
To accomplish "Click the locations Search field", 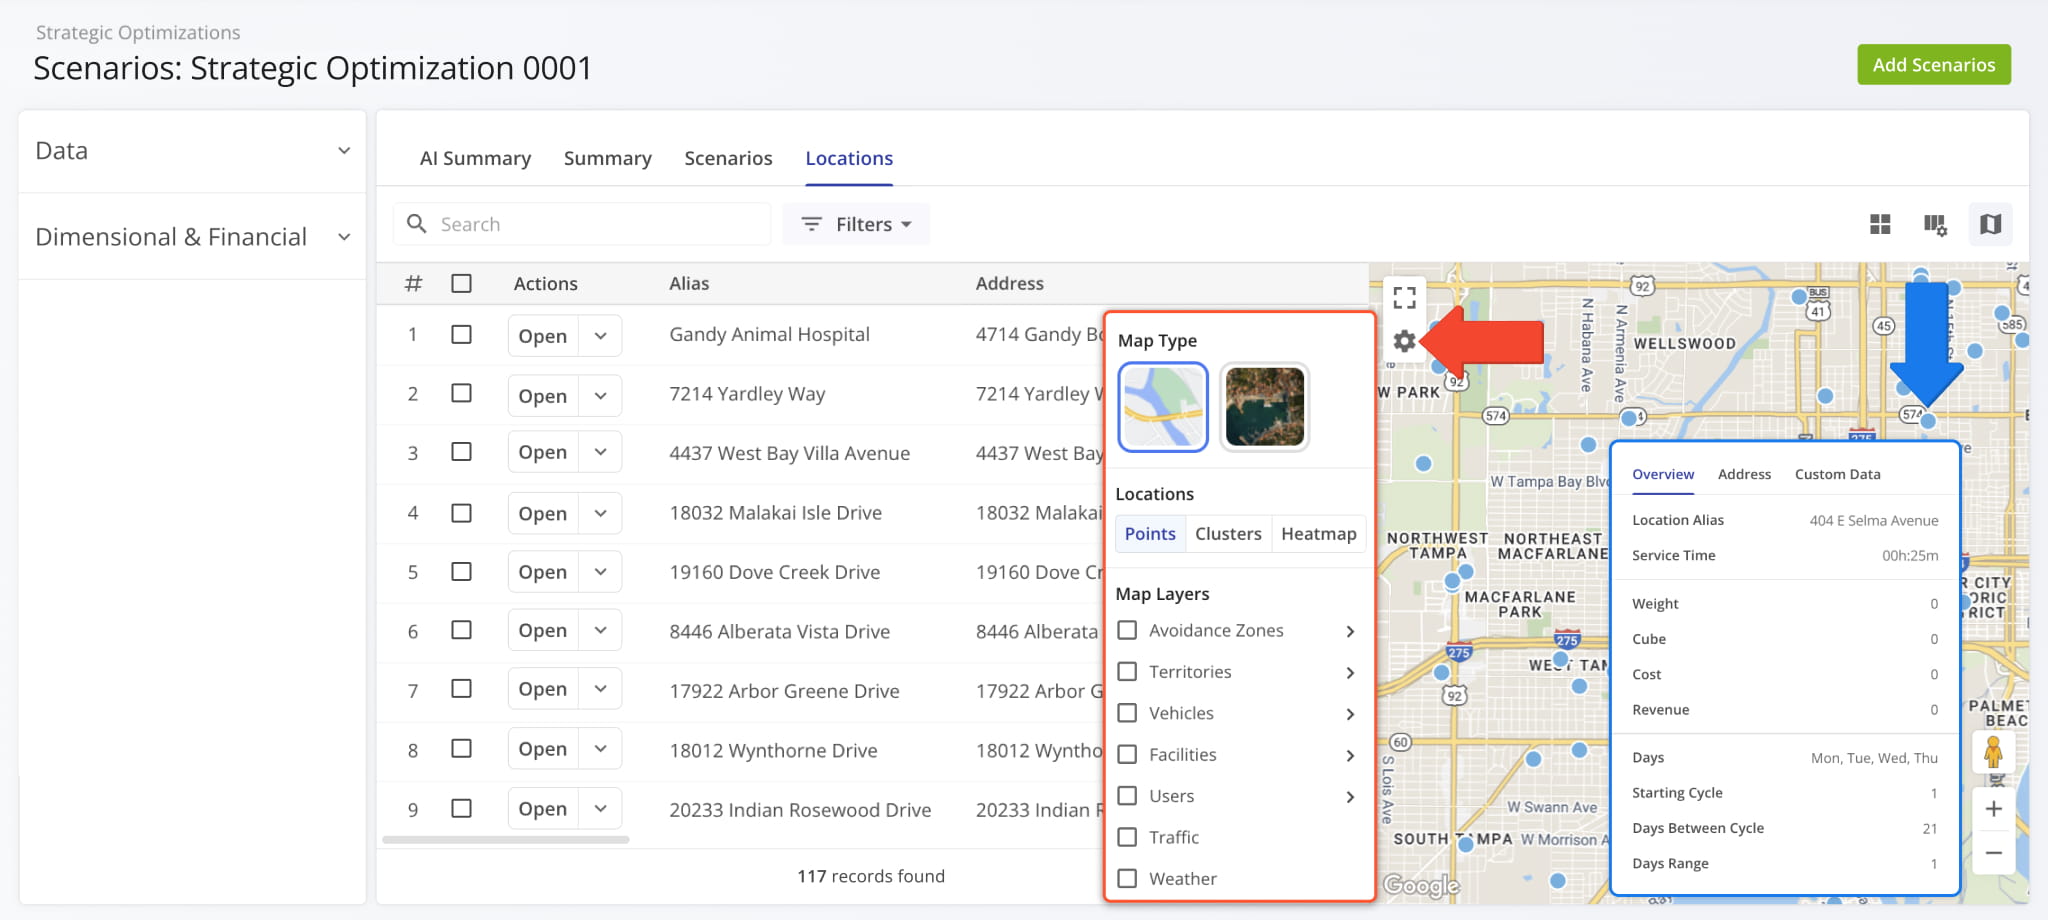I will point(582,224).
